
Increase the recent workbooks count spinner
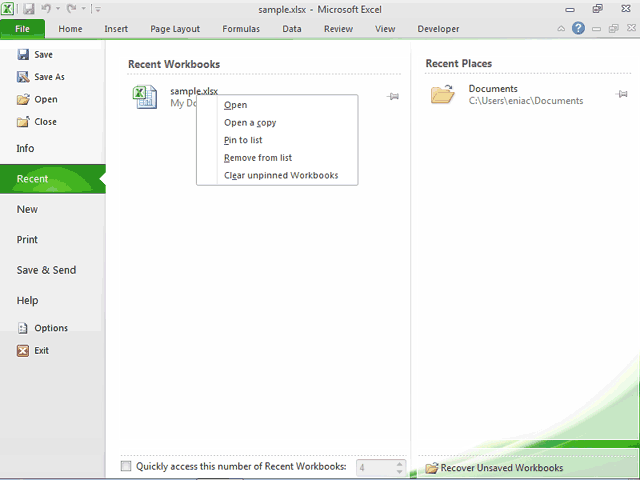point(399,464)
